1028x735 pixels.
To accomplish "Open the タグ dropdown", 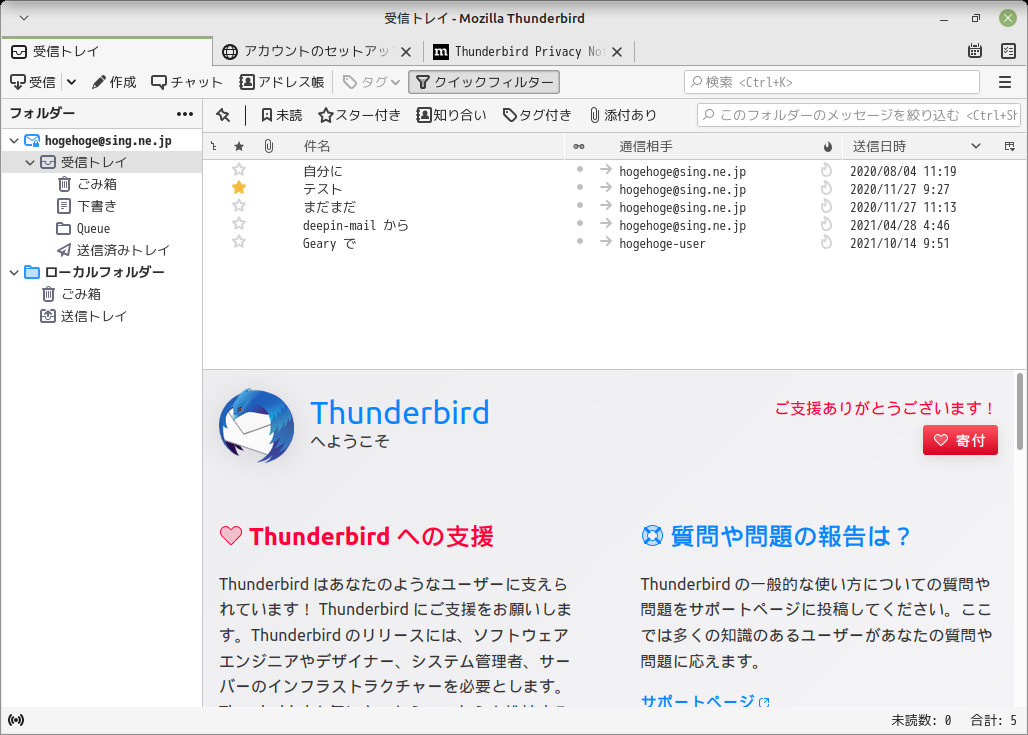I will (x=371, y=82).
